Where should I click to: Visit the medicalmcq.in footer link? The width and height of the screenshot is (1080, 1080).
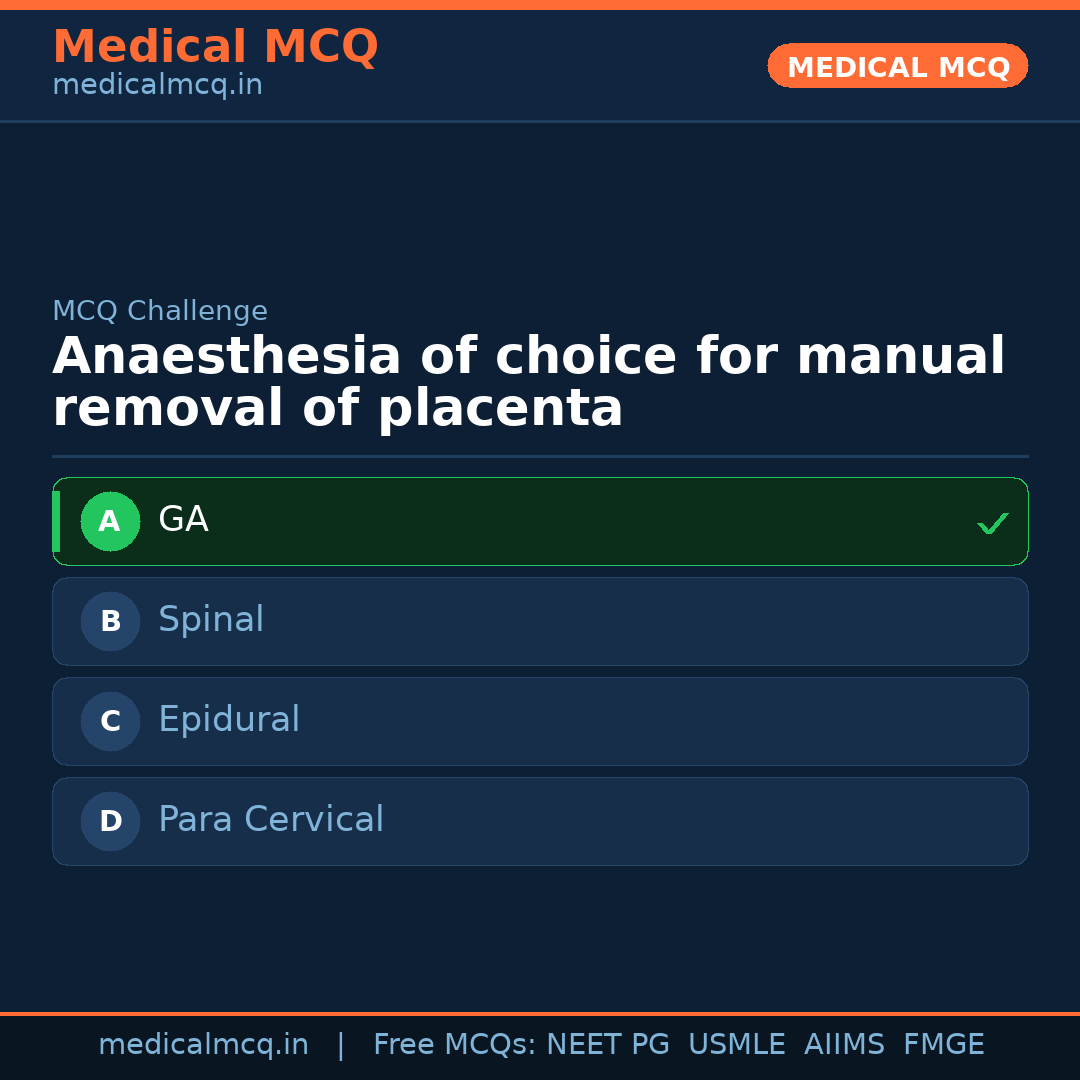coord(204,1043)
